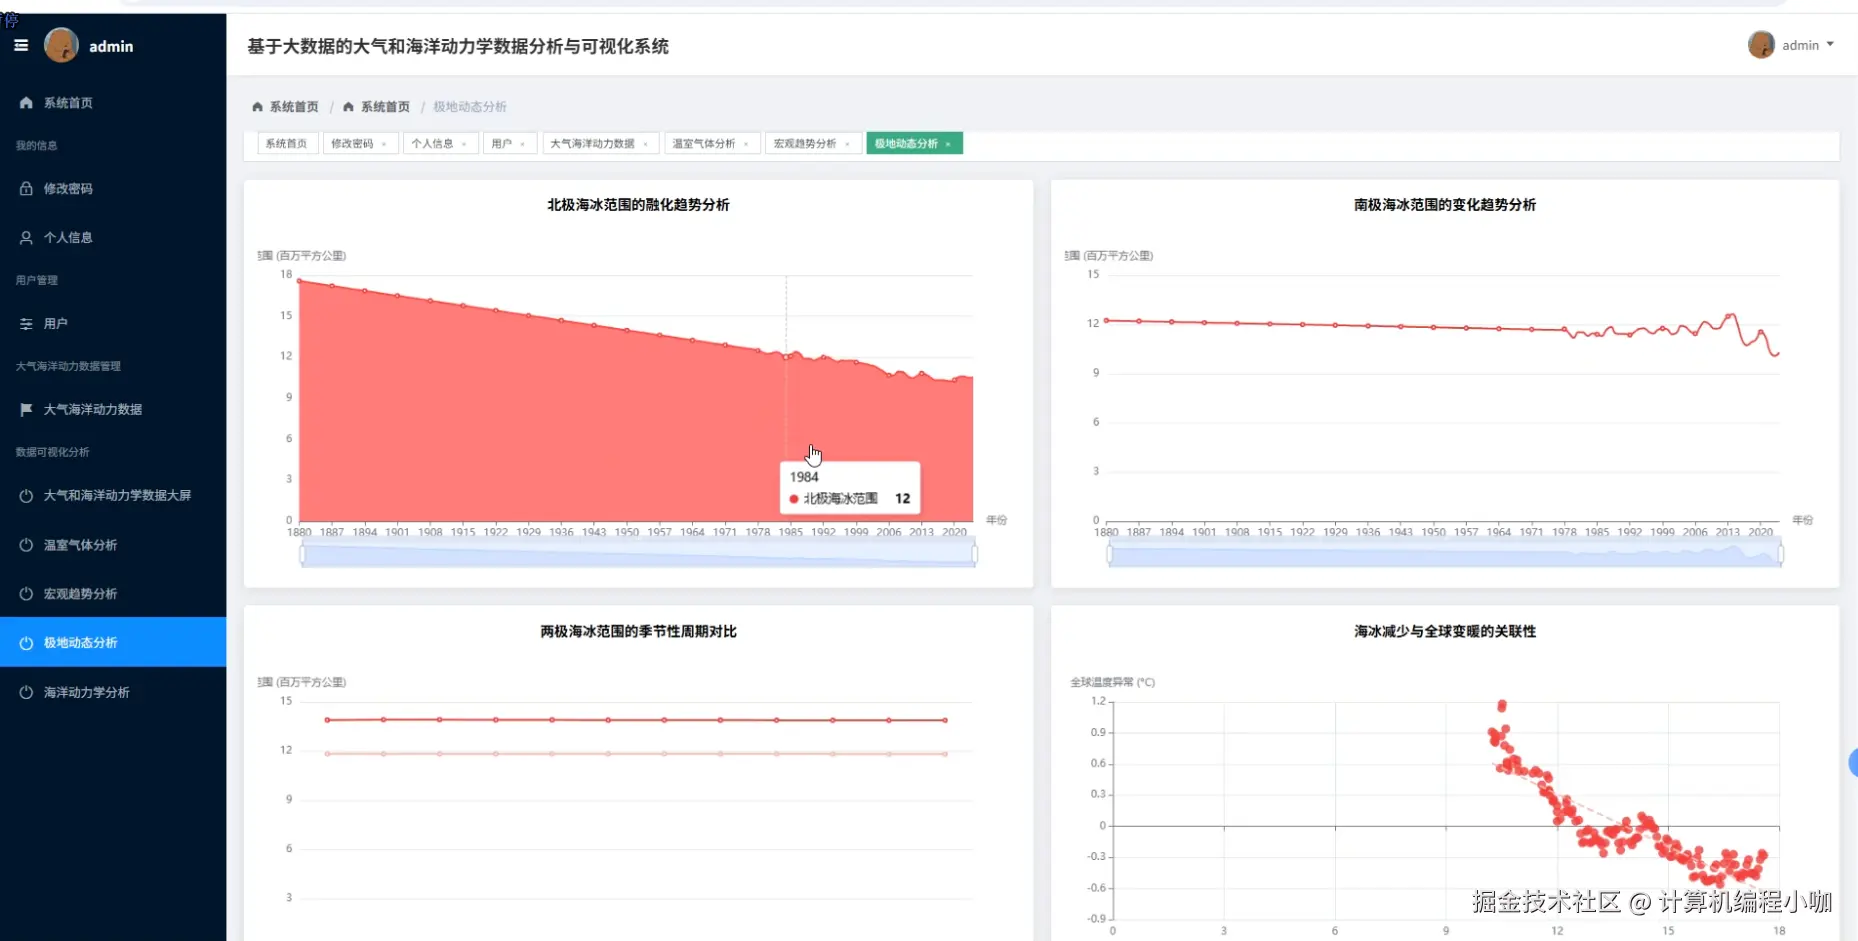Close the 个人信息 tab
Image resolution: width=1858 pixels, height=941 pixels.
point(464,144)
